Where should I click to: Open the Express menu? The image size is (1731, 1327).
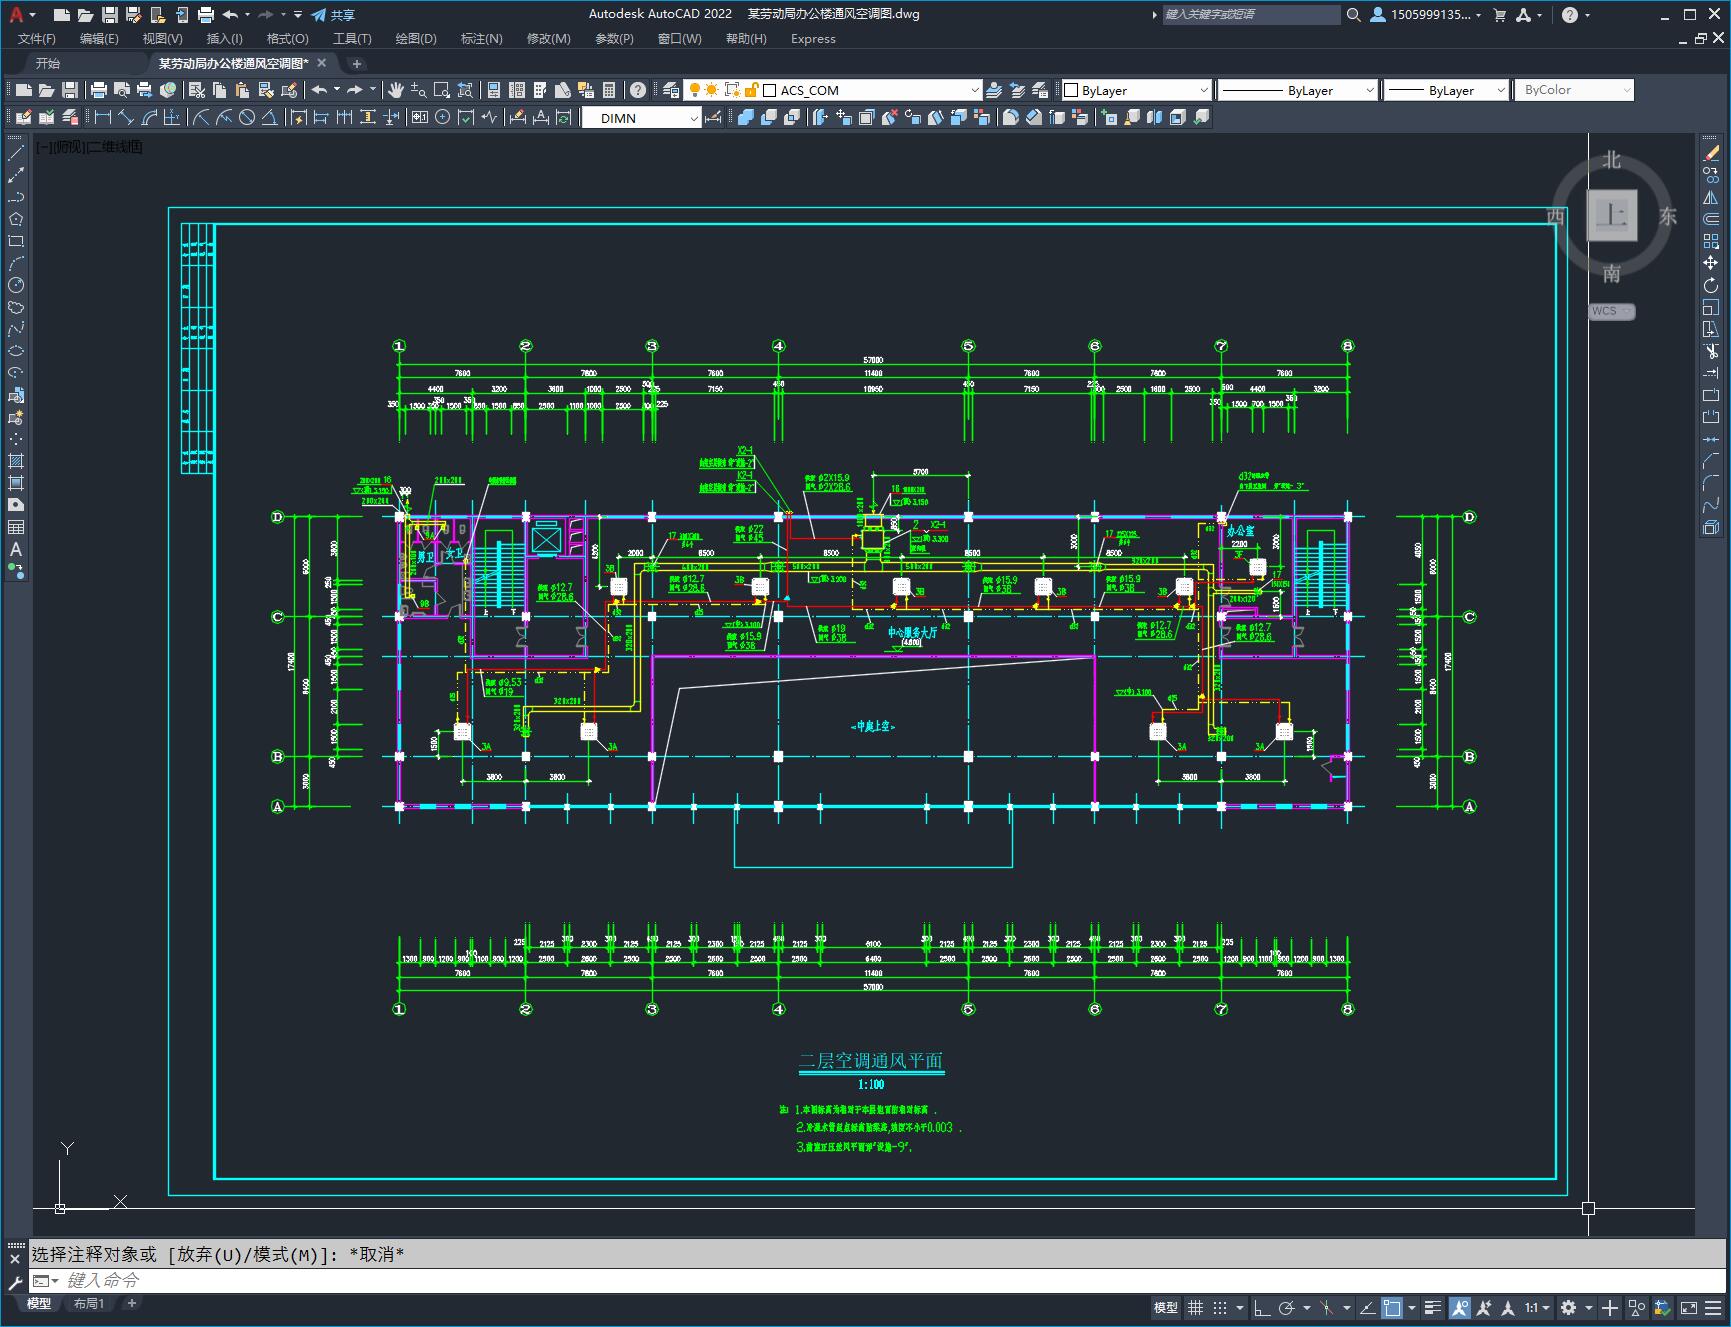pyautogui.click(x=813, y=39)
